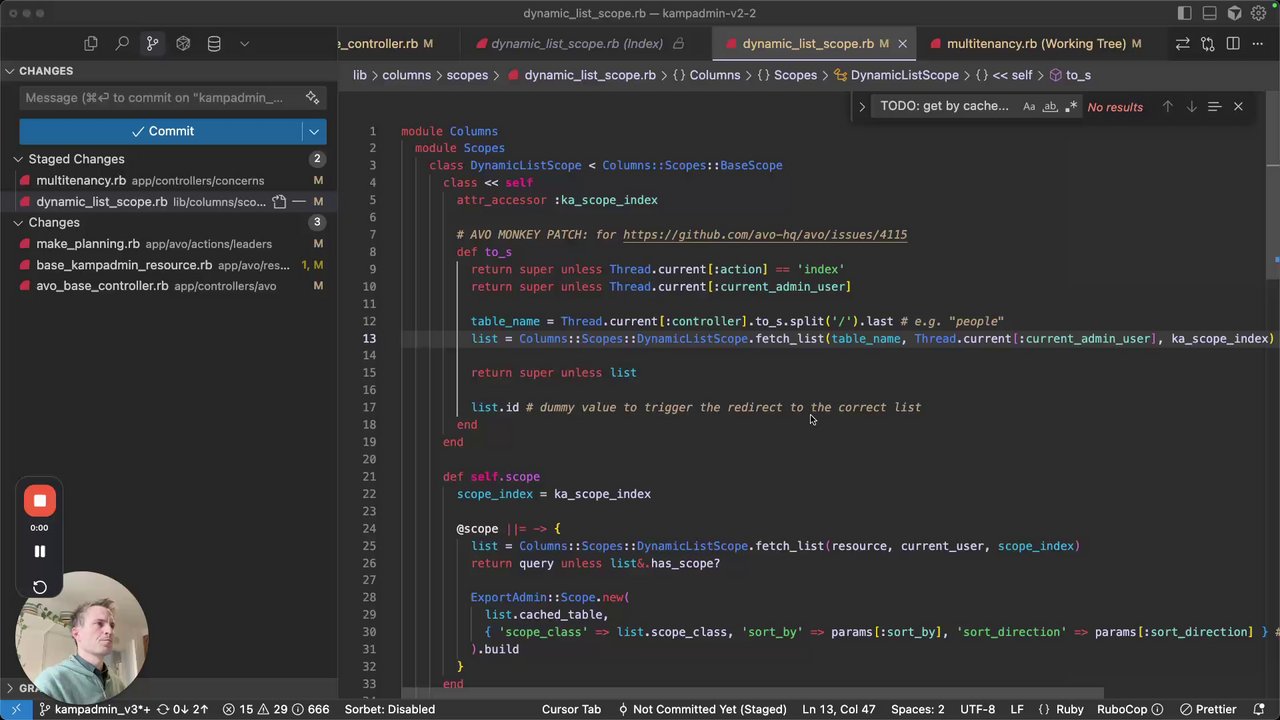Click the next match down arrow
The width and height of the screenshot is (1280, 720).
click(x=1191, y=106)
